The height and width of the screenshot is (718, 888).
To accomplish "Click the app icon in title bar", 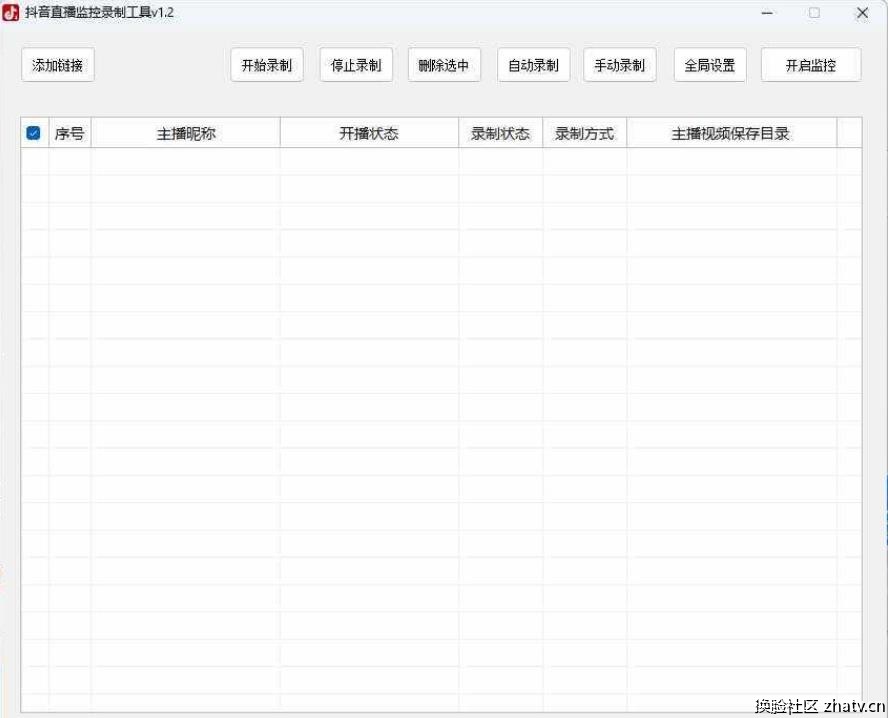I will [x=10, y=12].
